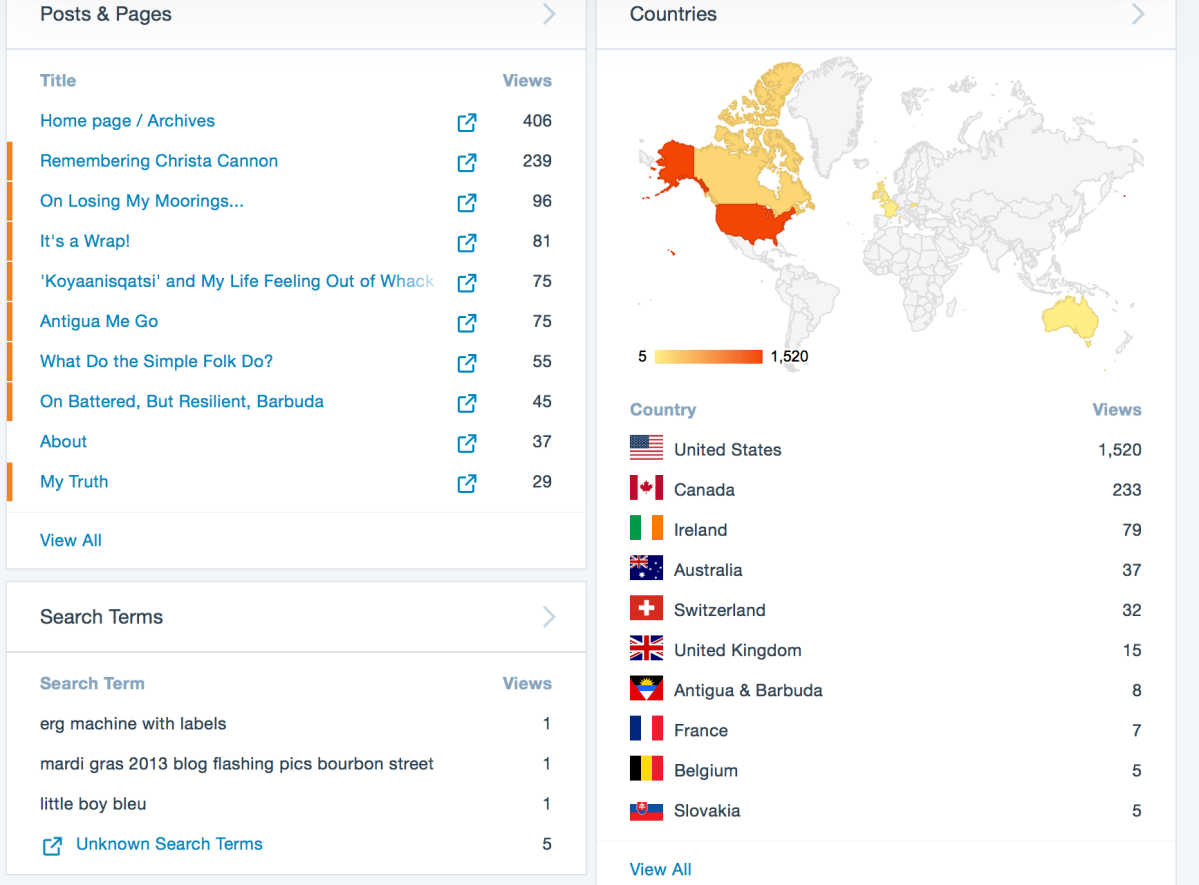Screen dimensions: 1199x885
Task: Open 'On Battered, But Resilient, Barbuda' post
Action: 182,401
